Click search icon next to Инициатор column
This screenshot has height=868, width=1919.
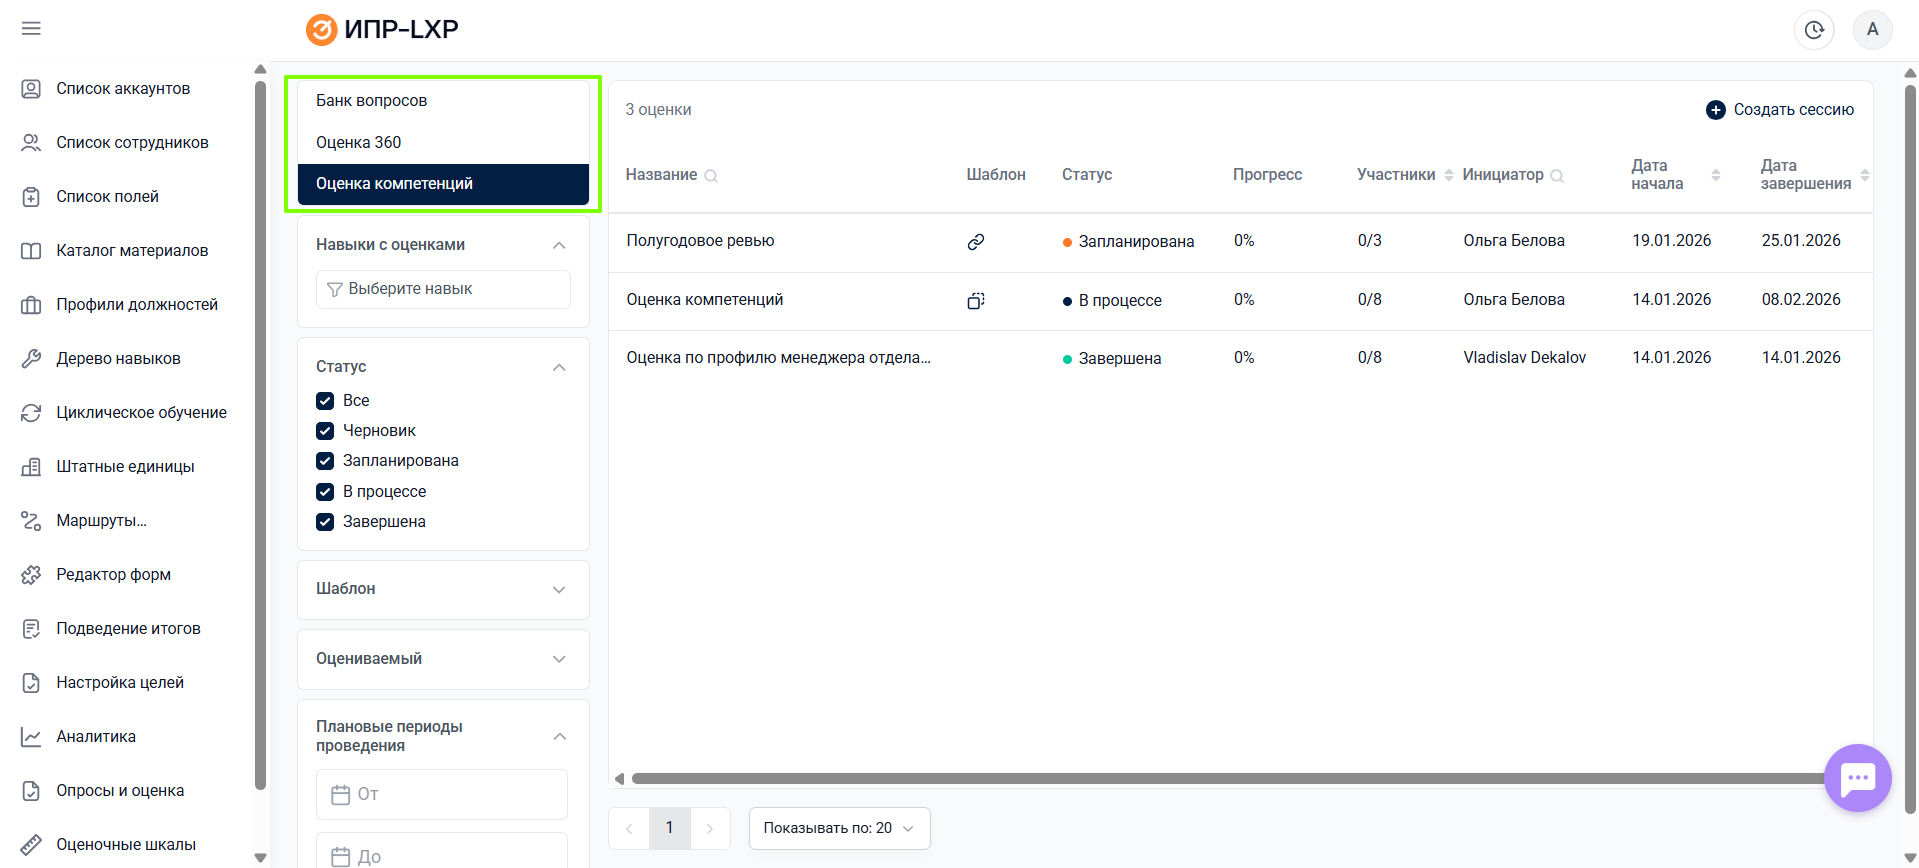click(x=1557, y=176)
